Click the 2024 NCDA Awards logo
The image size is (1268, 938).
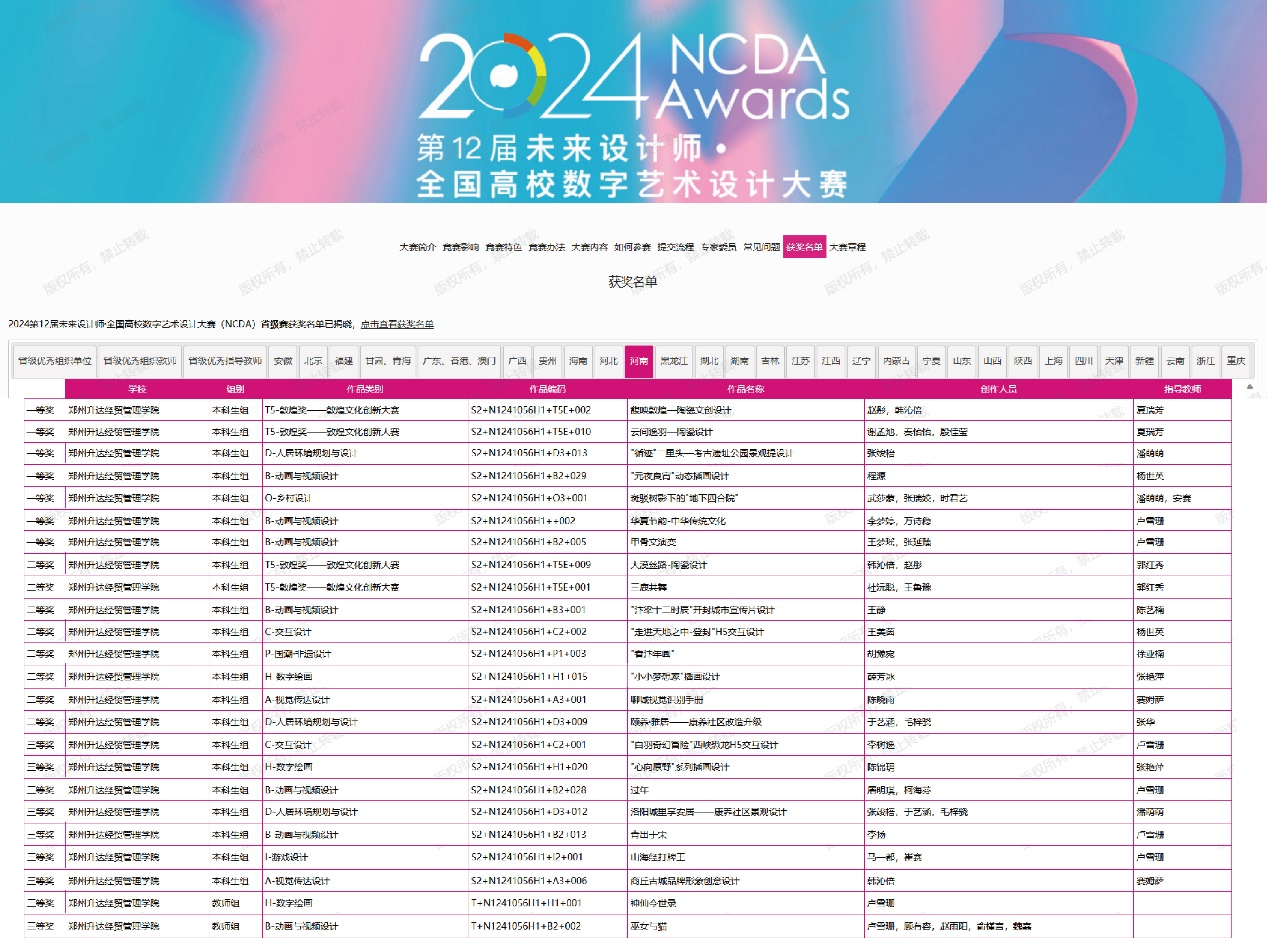pos(633,80)
